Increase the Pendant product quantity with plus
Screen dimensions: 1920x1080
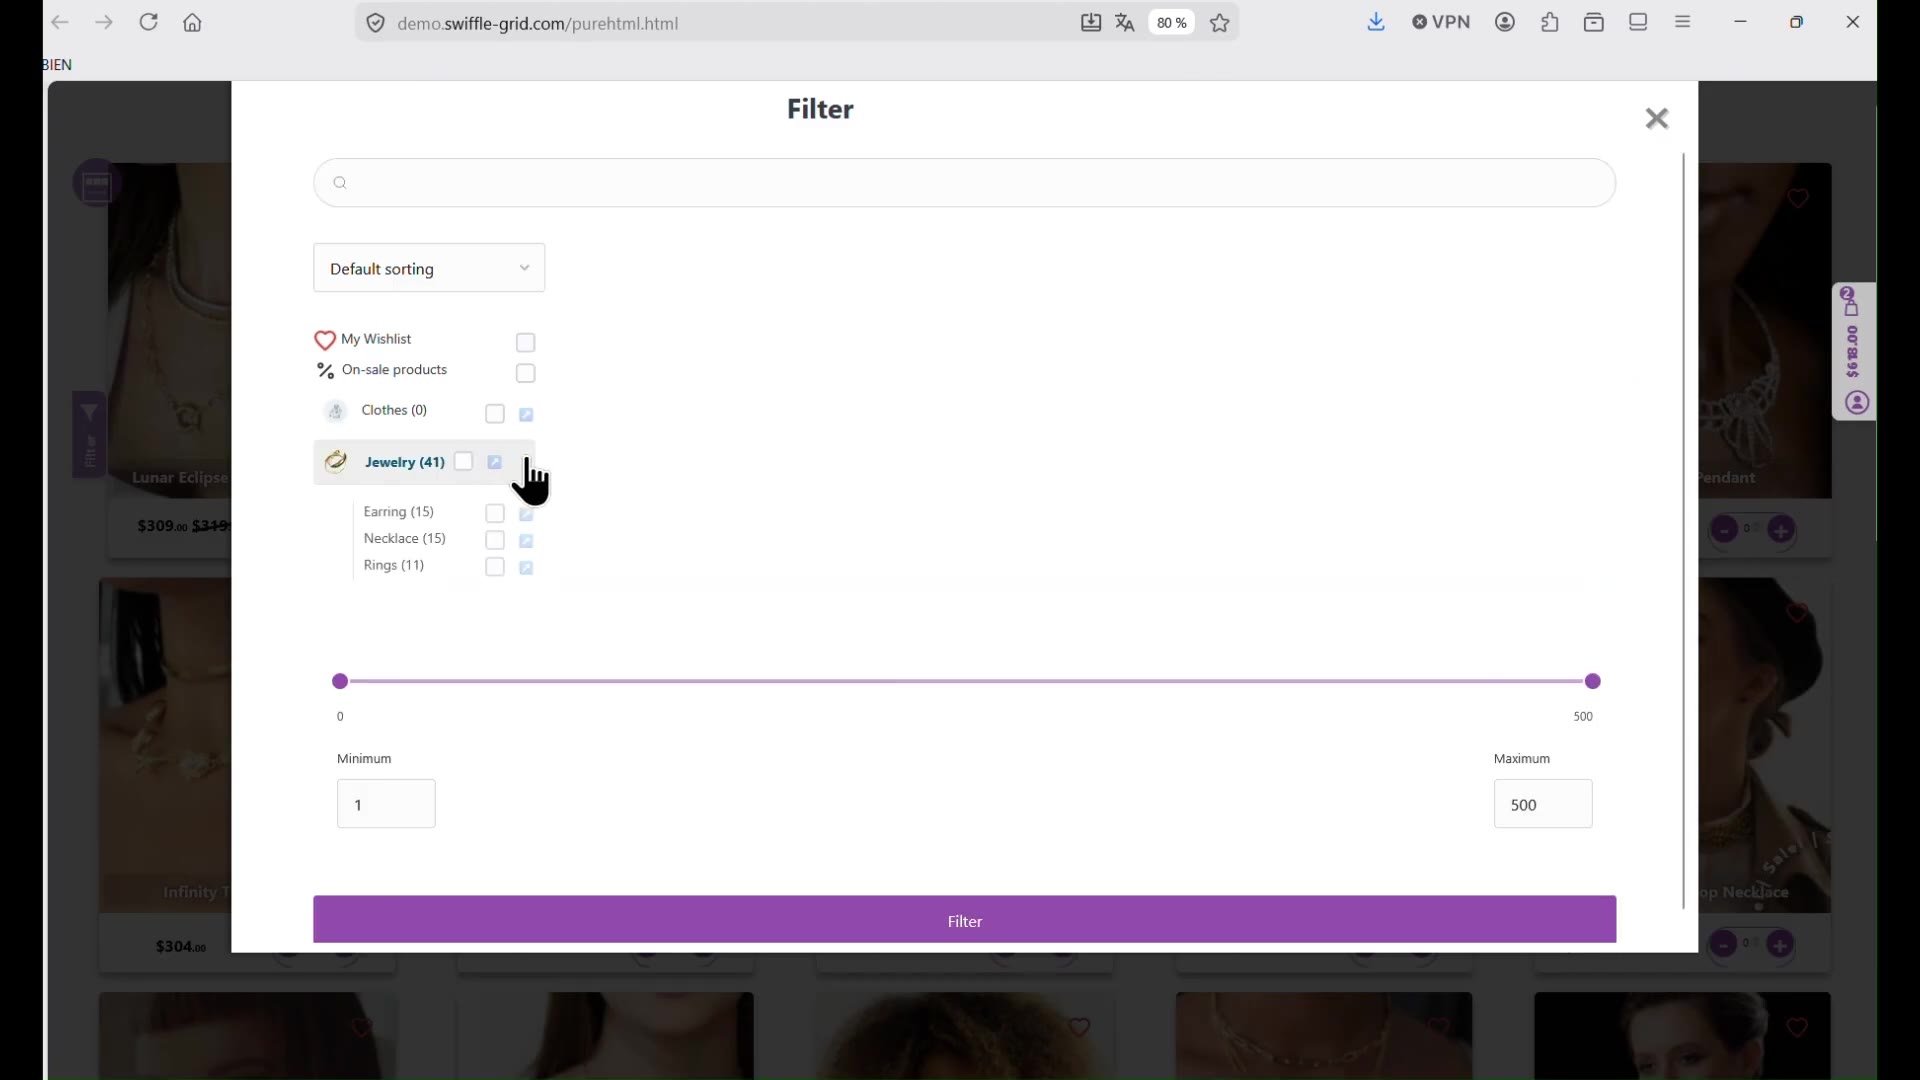click(x=1783, y=531)
